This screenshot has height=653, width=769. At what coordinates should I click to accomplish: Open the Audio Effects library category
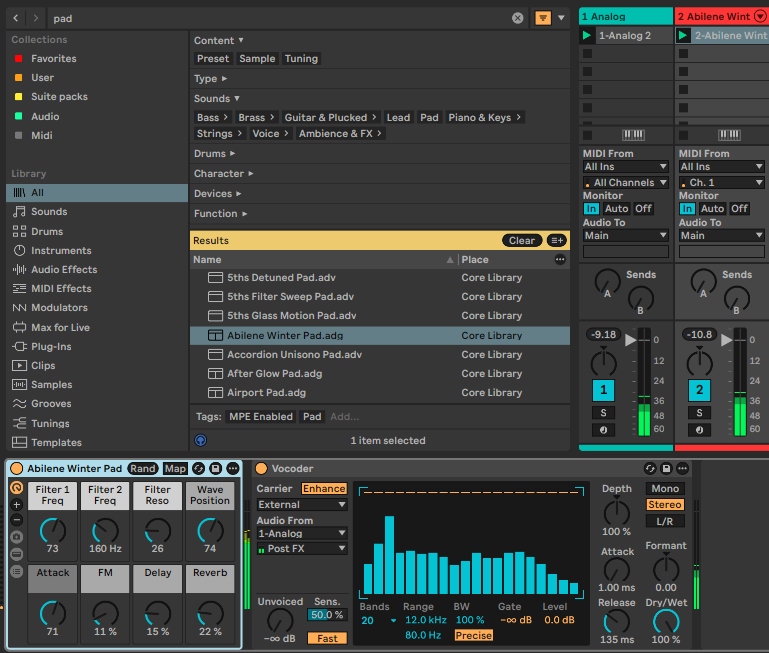[64, 269]
